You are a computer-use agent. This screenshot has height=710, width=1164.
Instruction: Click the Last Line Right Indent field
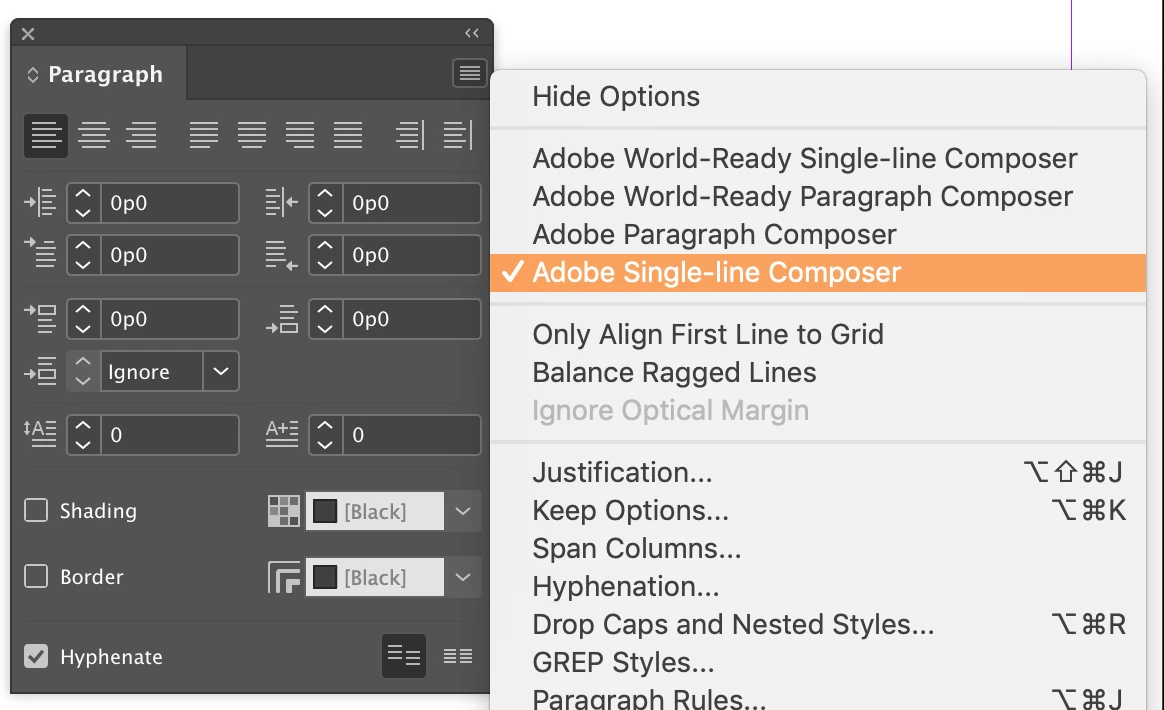[x=411, y=255]
